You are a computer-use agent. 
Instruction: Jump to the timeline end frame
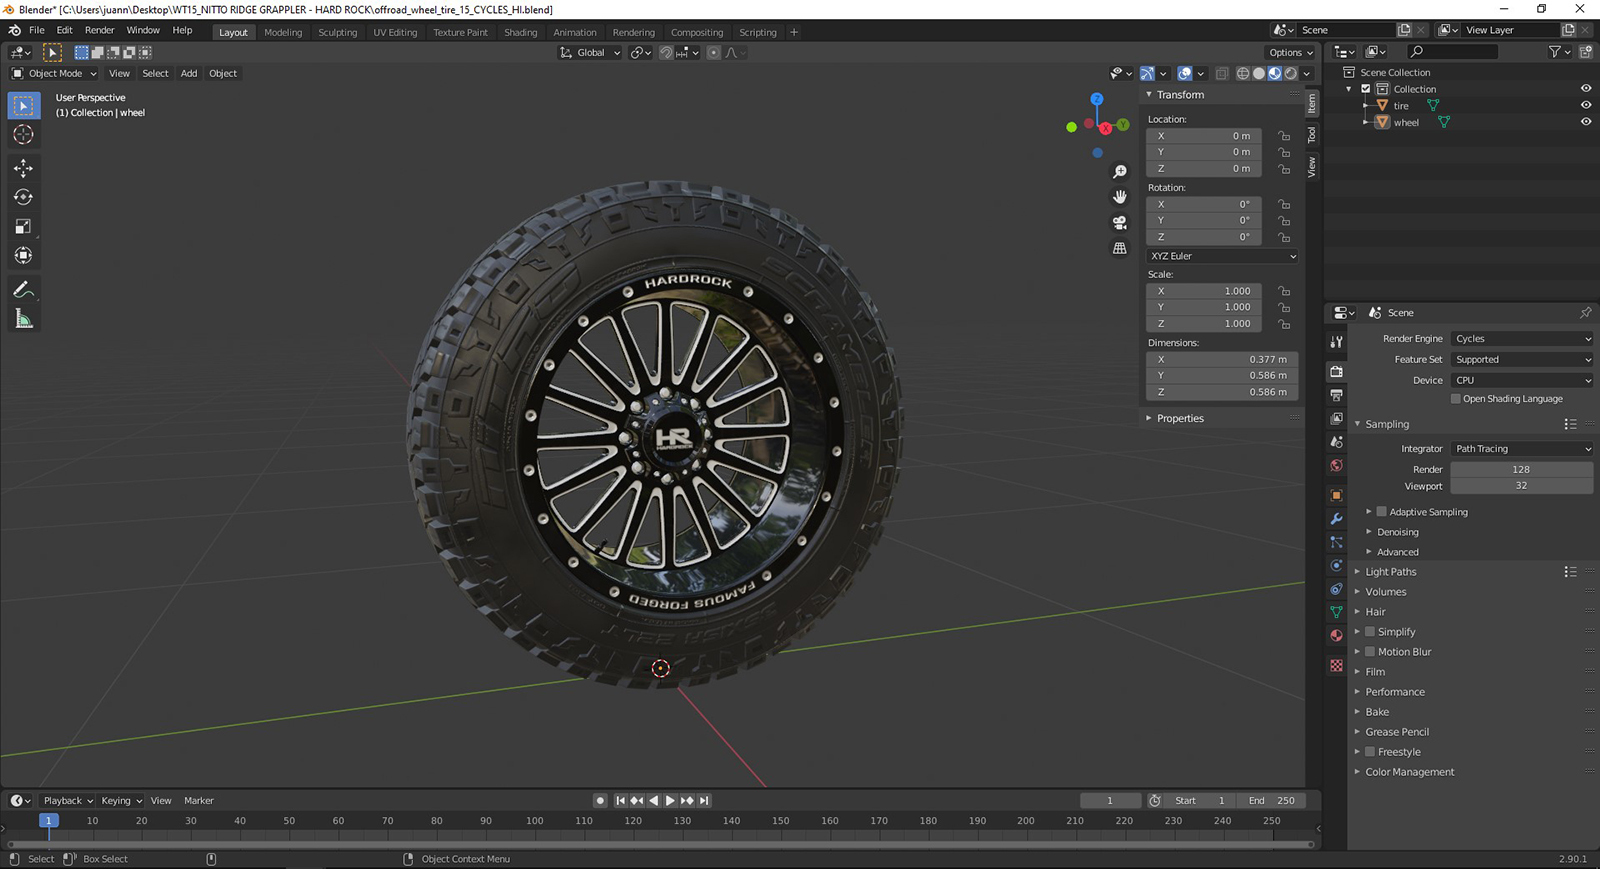(704, 801)
